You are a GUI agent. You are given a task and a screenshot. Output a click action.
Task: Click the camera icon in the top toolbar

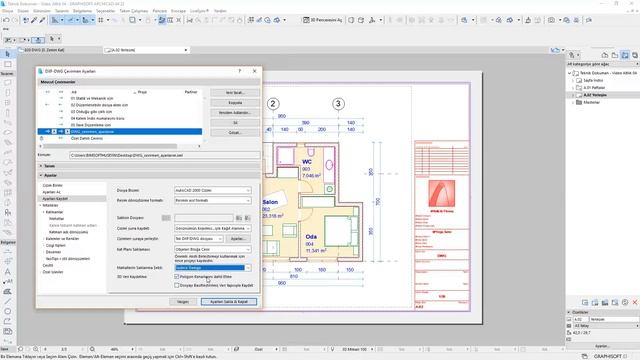(x=551, y=20)
